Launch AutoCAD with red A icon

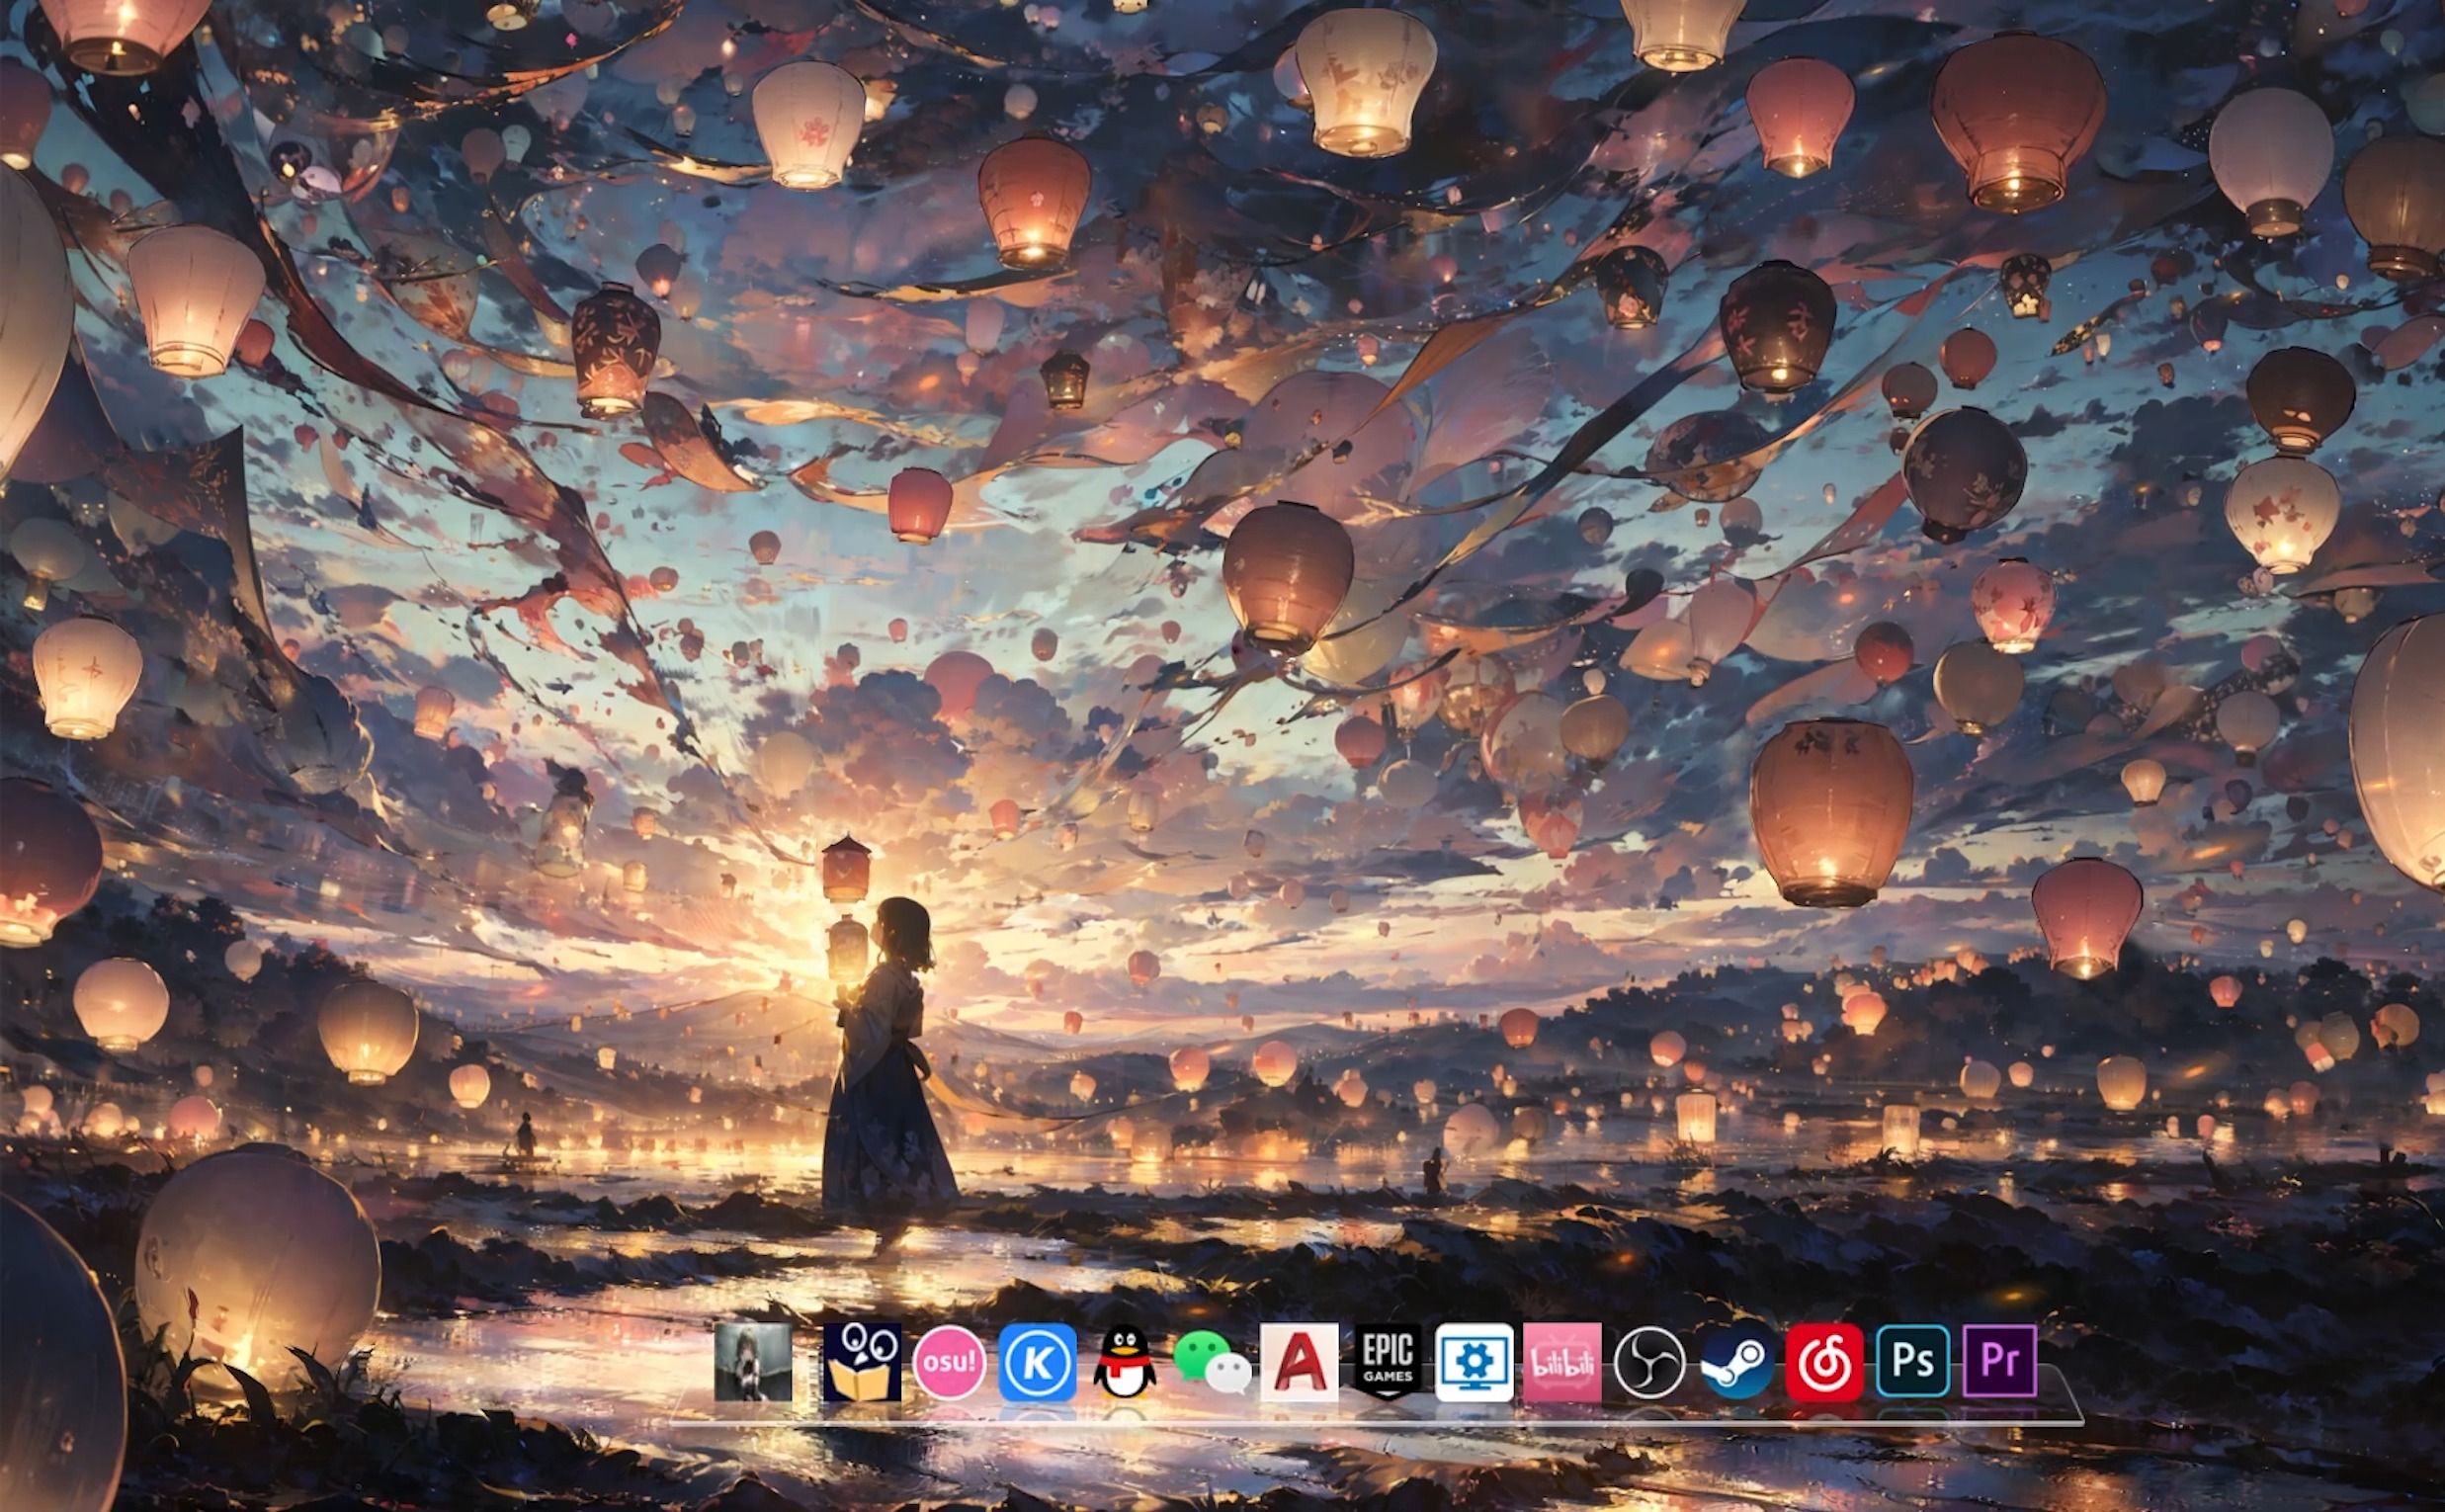click(x=1299, y=1362)
